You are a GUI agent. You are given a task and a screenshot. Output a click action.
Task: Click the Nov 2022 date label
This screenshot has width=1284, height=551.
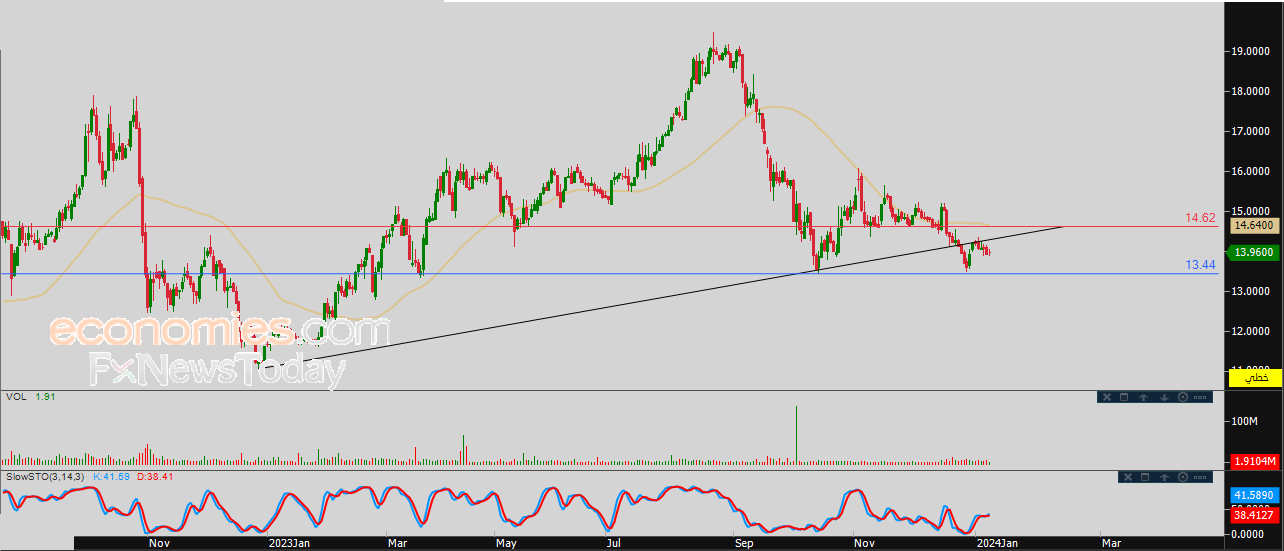(158, 543)
